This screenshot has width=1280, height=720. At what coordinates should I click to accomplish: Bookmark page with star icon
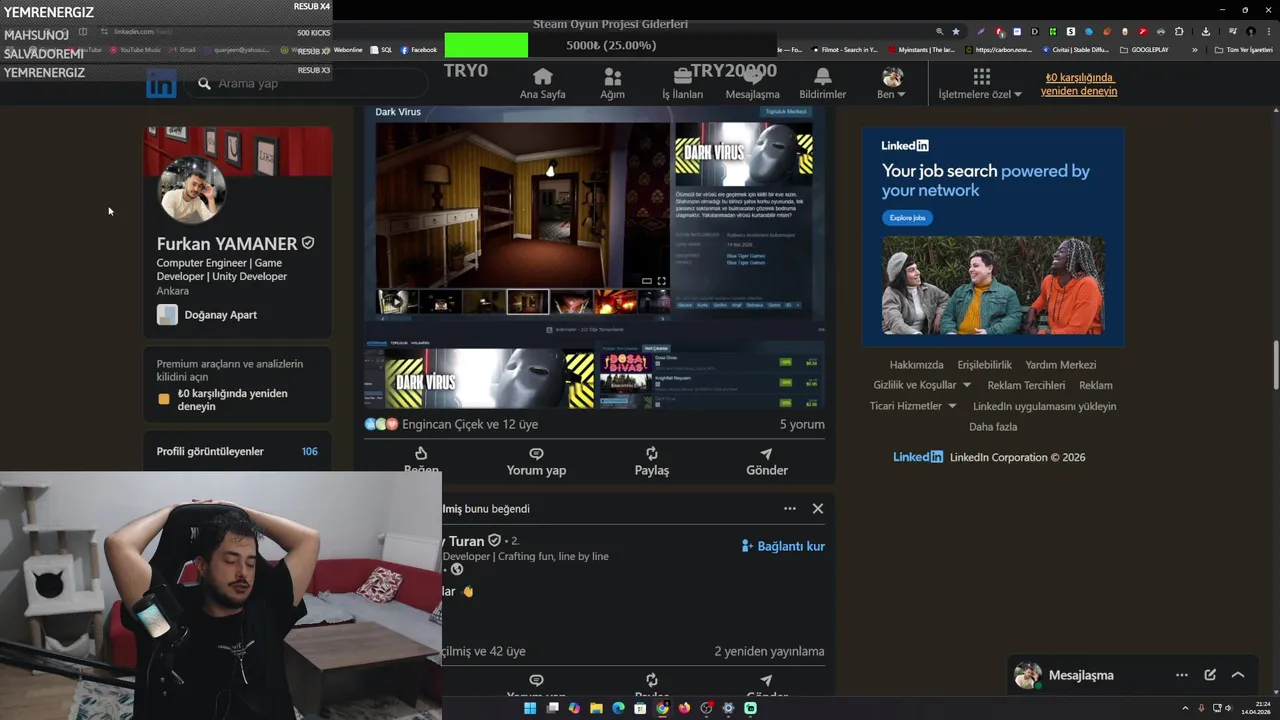pos(956,31)
